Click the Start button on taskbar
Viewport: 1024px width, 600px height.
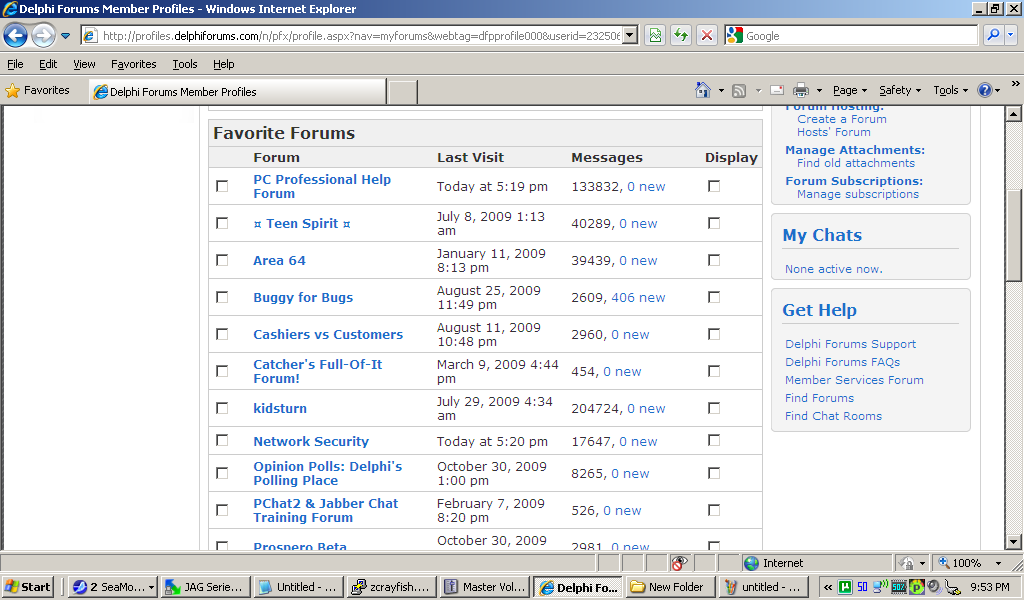pos(28,587)
